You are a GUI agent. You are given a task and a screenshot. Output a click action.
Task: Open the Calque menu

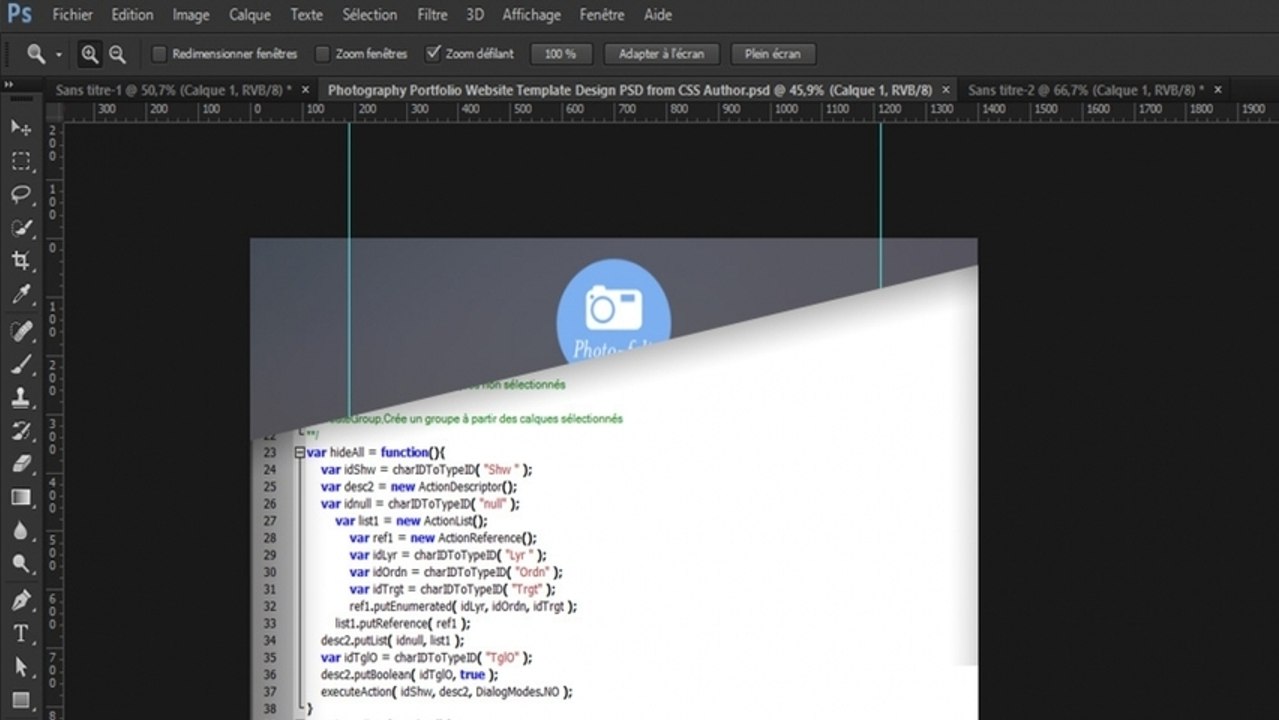[250, 15]
